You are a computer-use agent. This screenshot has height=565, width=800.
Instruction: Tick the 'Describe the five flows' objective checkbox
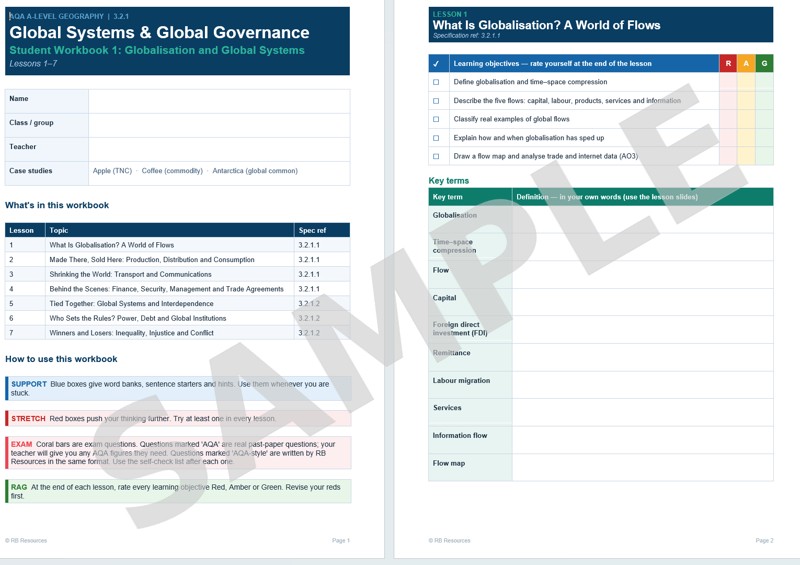(436, 101)
